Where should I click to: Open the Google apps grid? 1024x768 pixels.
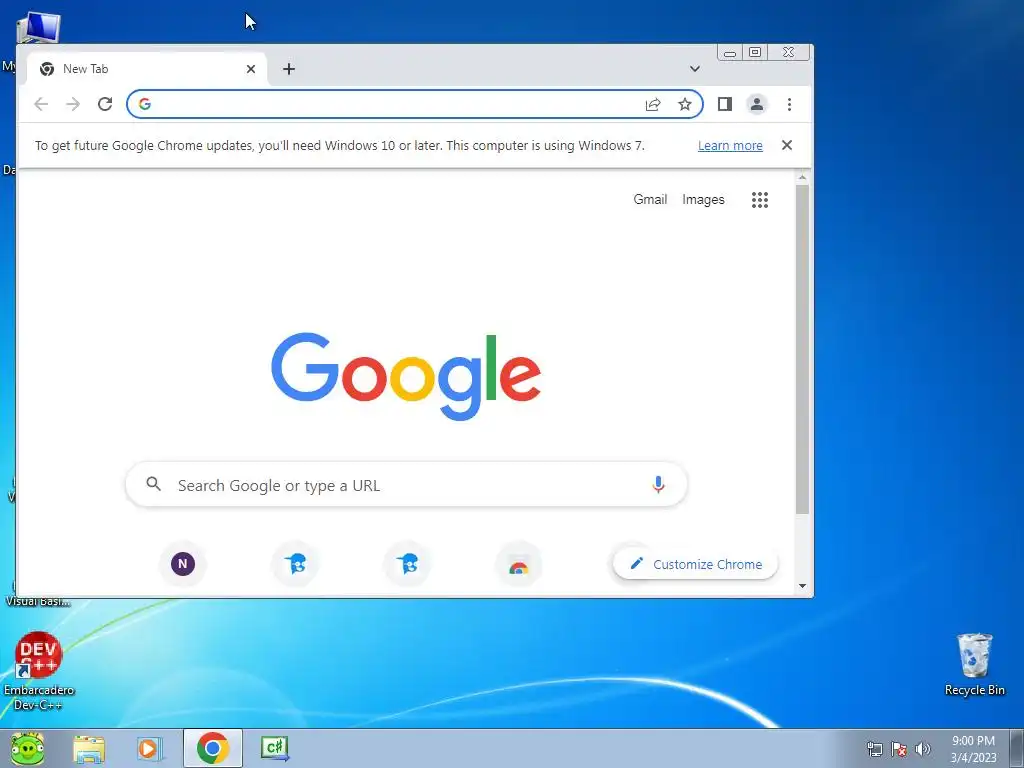[760, 200]
